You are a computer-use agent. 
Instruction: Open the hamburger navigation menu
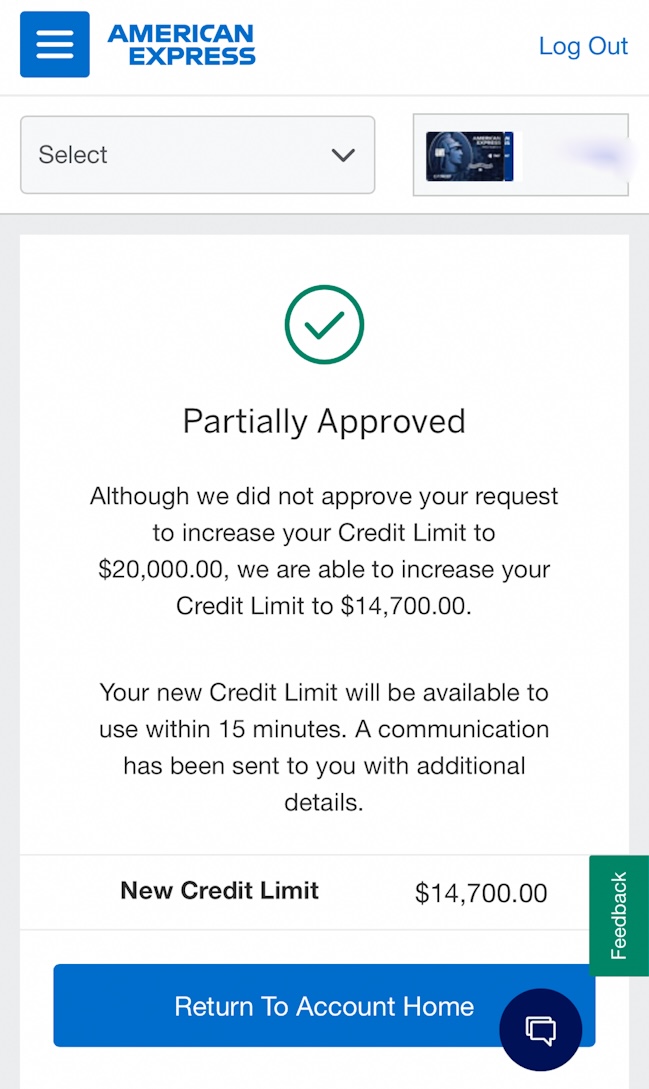pyautogui.click(x=54, y=44)
